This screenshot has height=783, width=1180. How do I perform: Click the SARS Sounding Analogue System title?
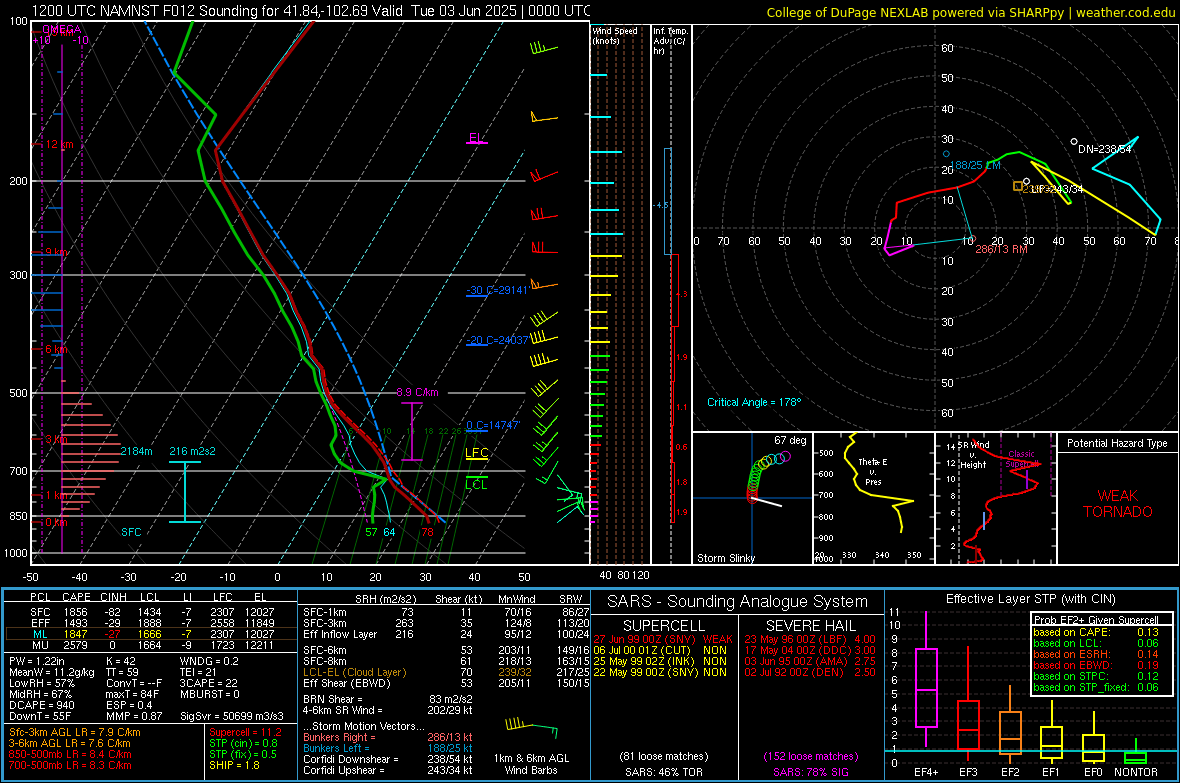[x=738, y=602]
